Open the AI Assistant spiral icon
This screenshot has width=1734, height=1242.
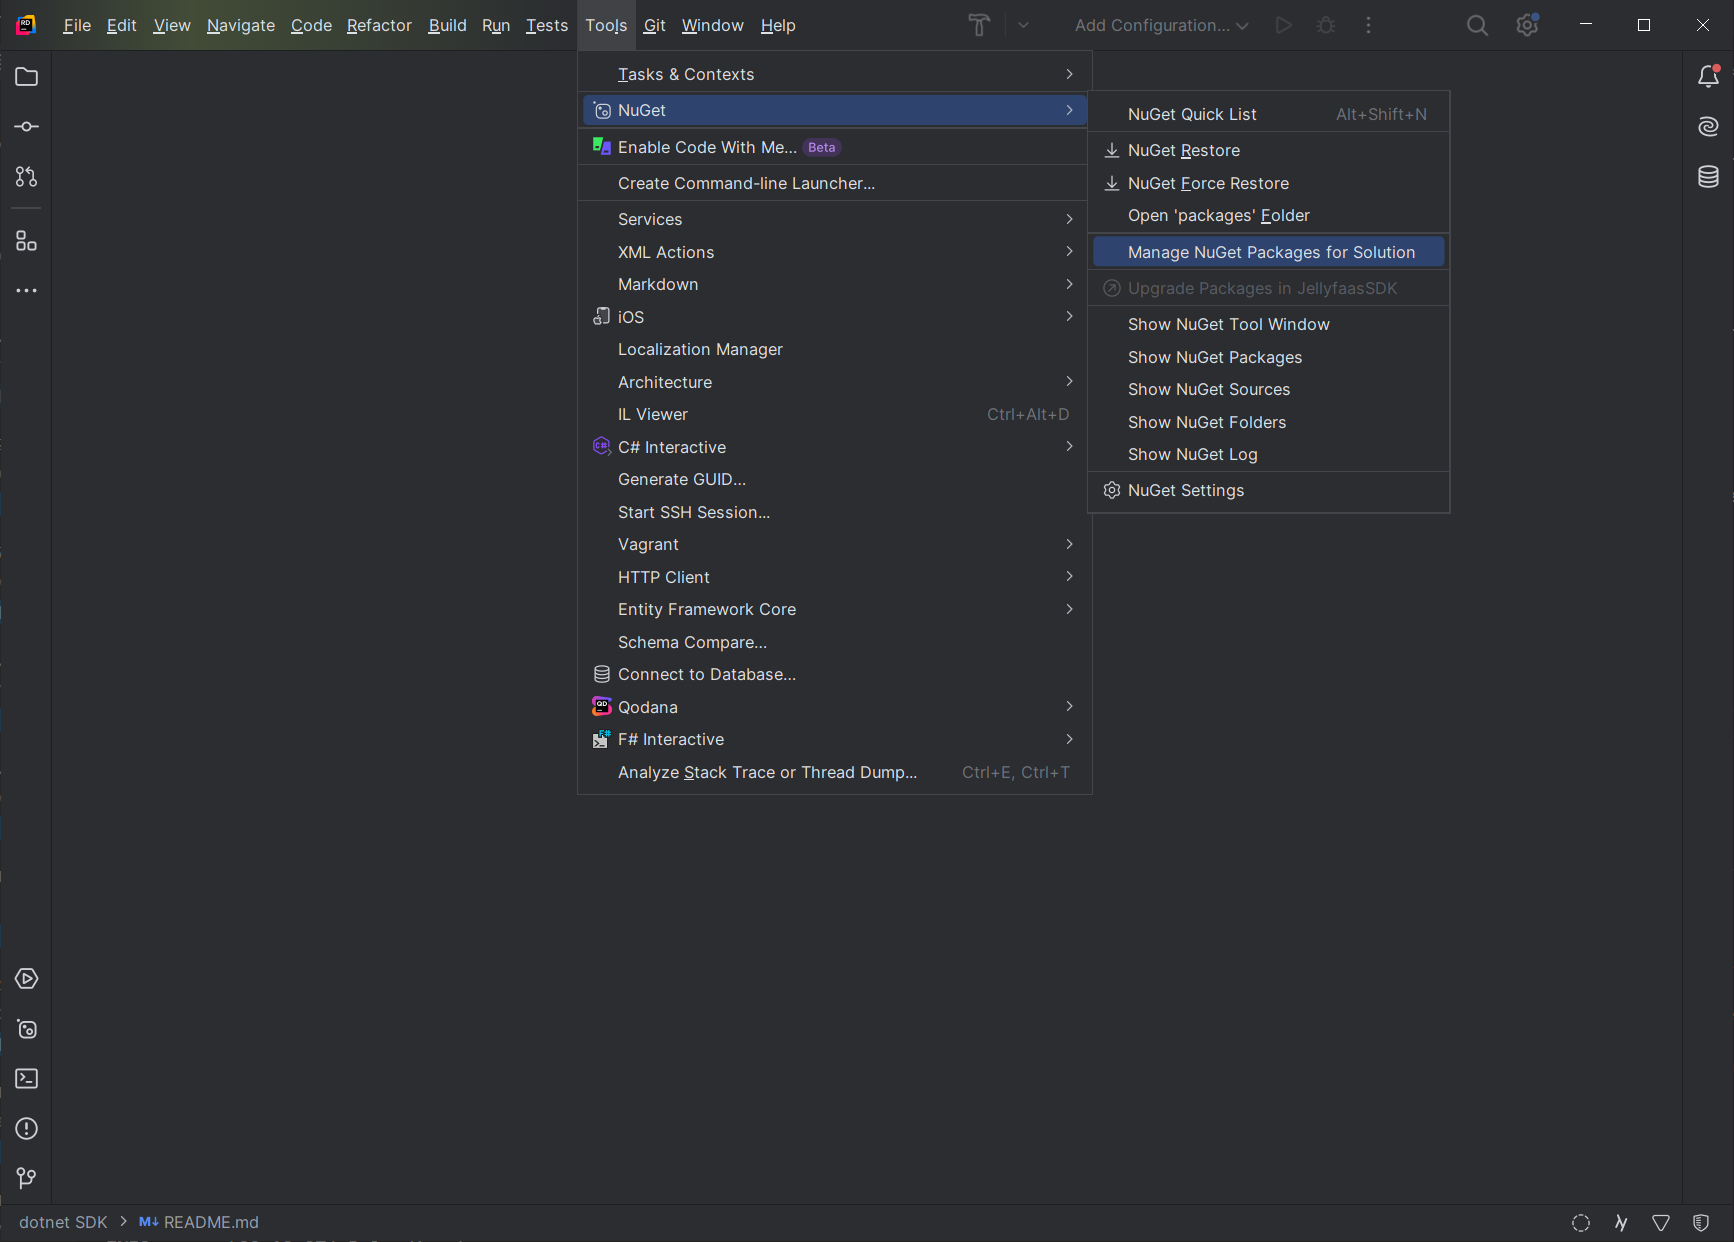point(1708,126)
